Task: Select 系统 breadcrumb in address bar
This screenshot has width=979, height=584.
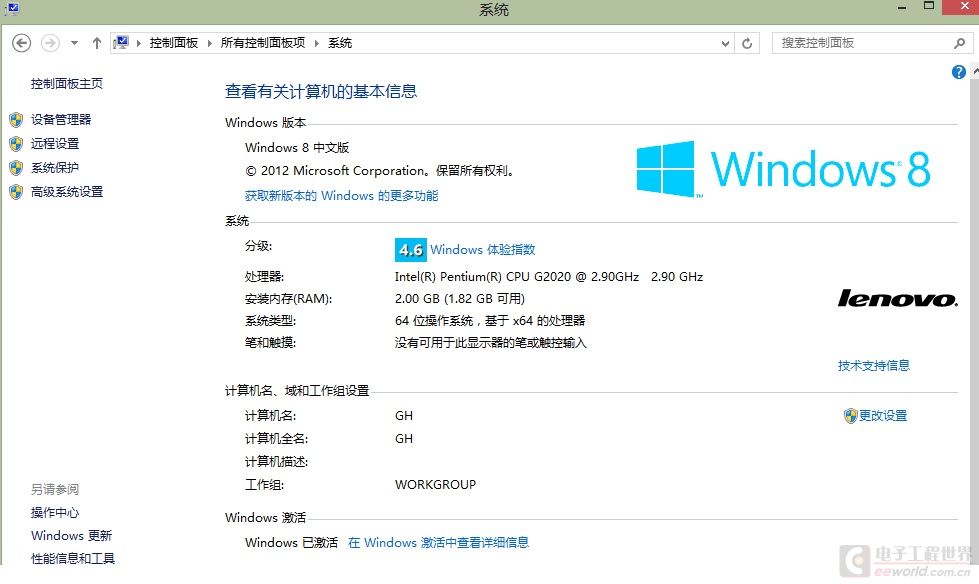Action: (340, 42)
